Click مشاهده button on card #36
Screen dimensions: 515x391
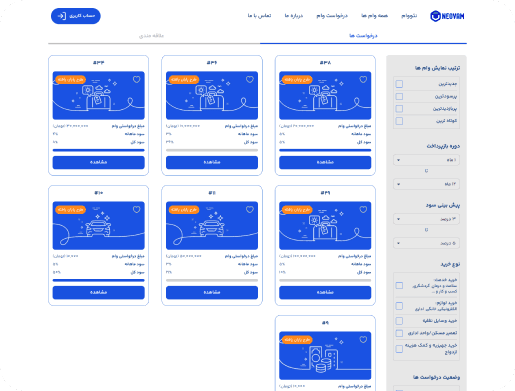[x=212, y=162]
